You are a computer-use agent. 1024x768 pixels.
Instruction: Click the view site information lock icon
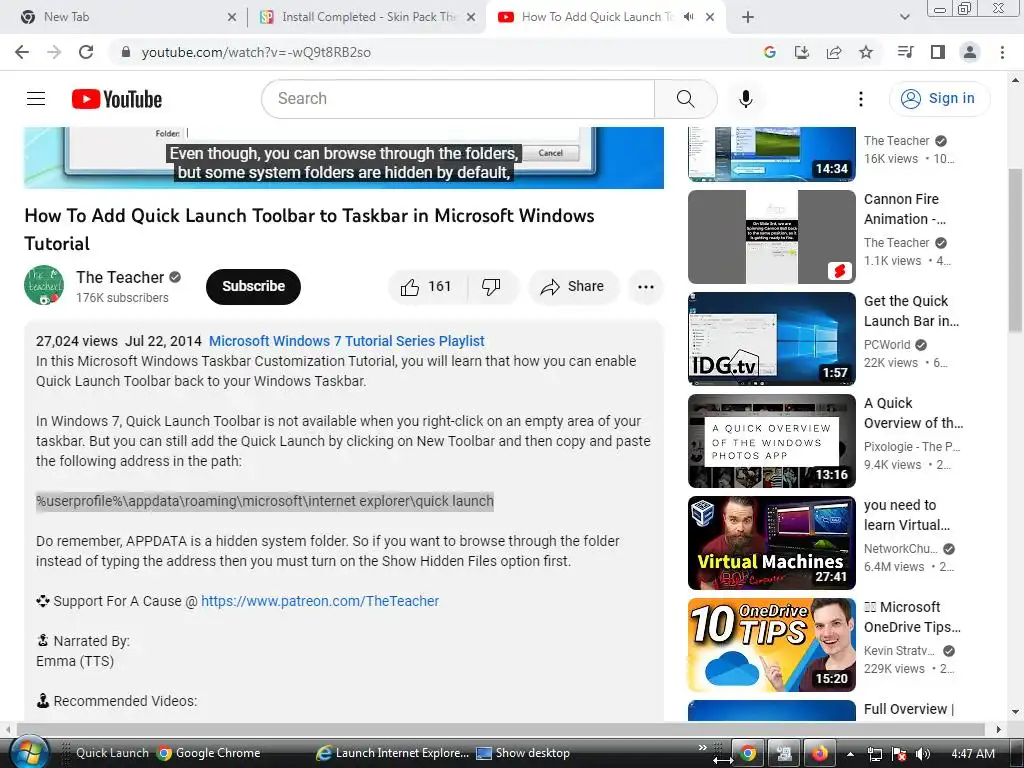(125, 52)
